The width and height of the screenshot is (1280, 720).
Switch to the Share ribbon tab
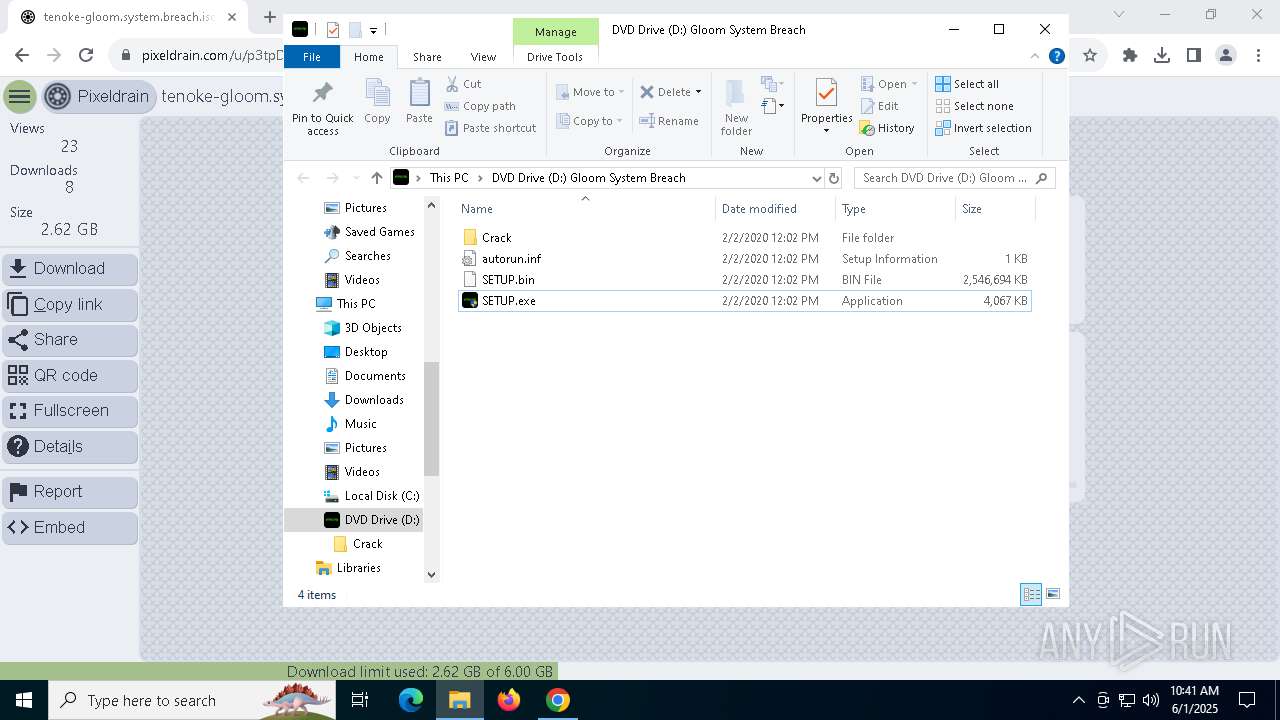(427, 57)
